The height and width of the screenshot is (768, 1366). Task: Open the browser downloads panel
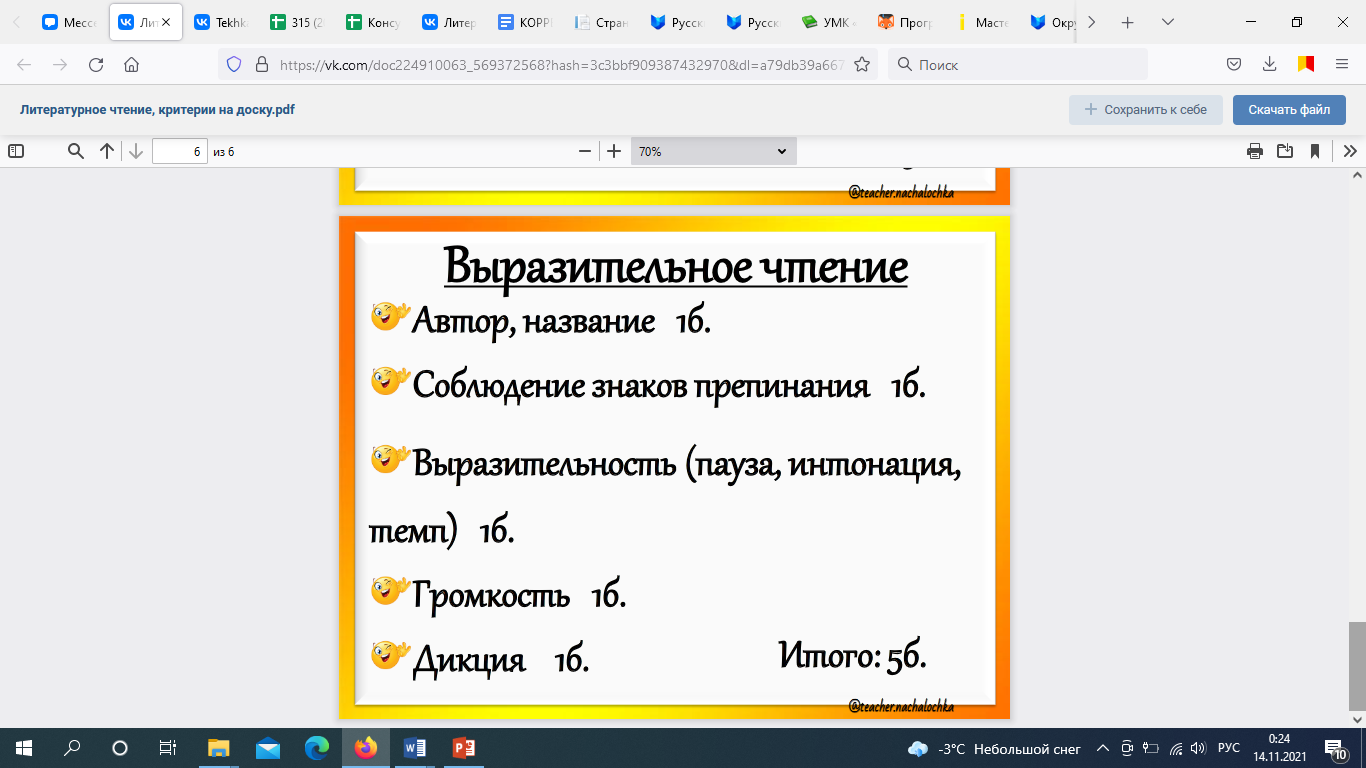click(1269, 65)
